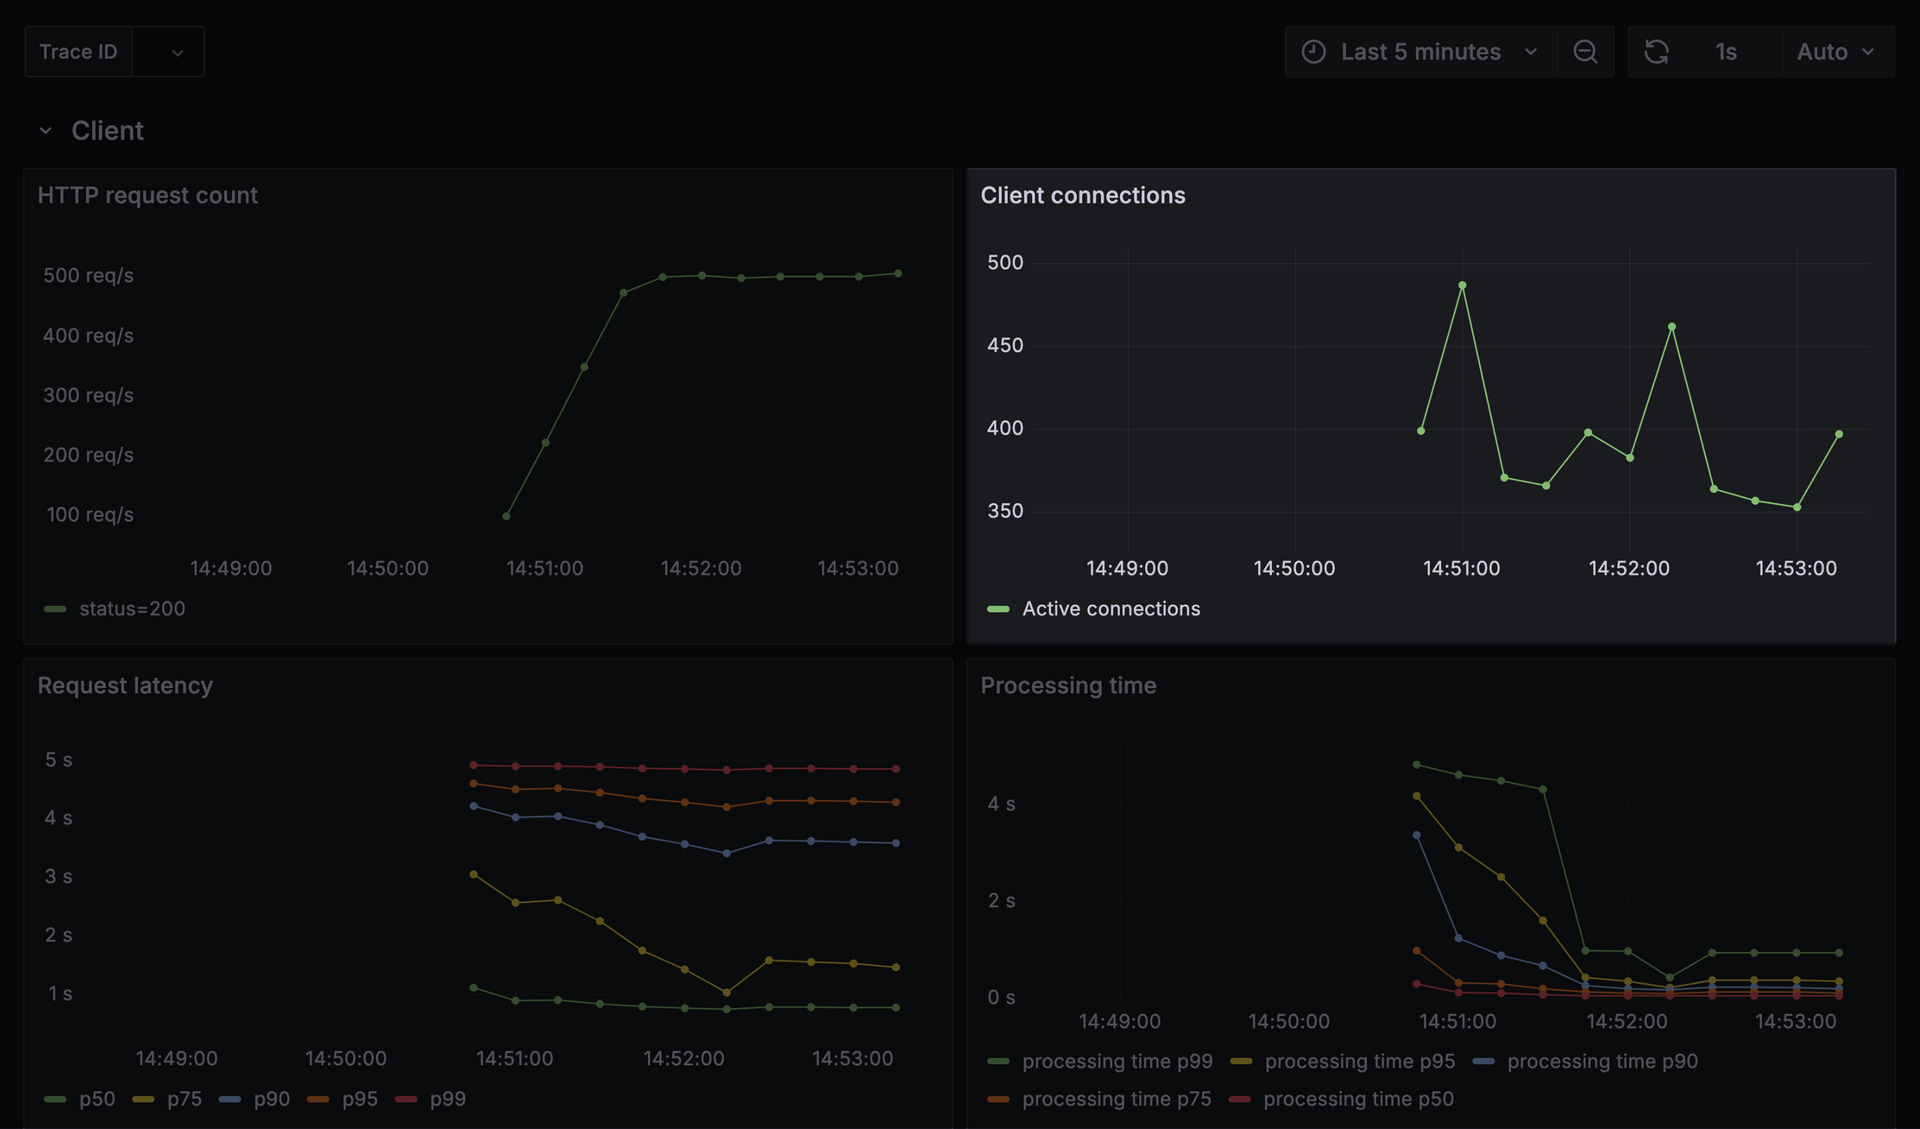
Task: Click the p50 legend color line
Action: [55, 1100]
